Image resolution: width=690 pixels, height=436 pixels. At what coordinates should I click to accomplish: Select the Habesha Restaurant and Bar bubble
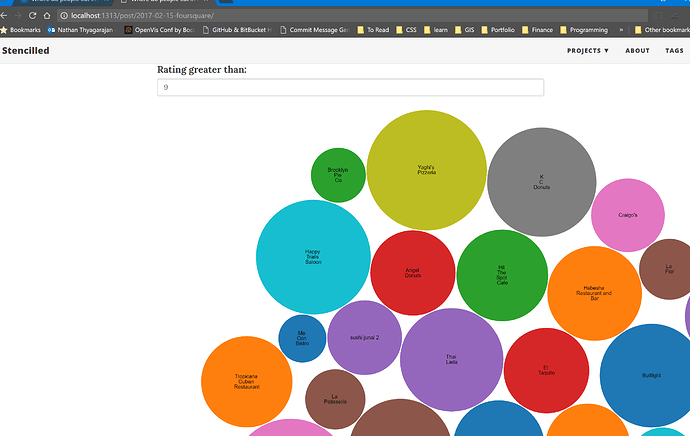594,293
